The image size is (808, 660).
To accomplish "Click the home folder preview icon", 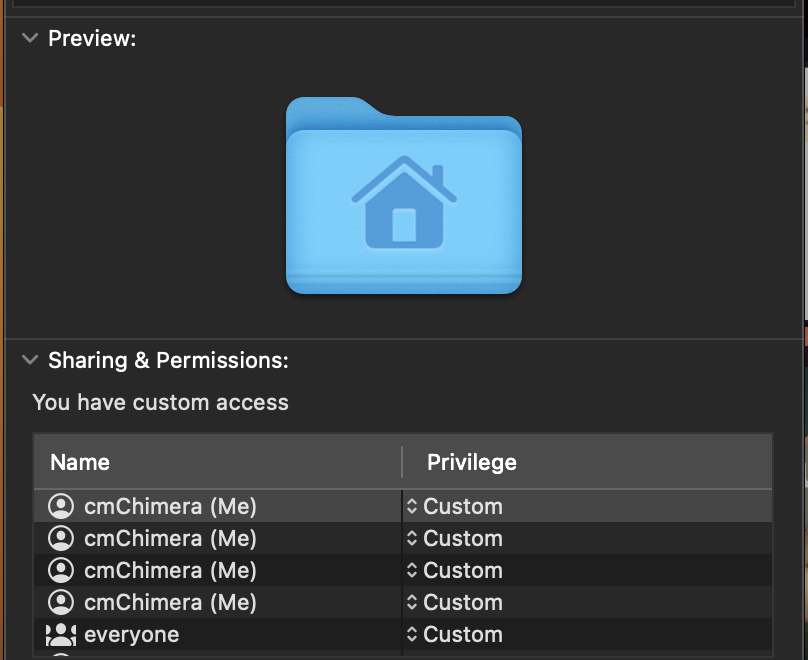I will 404,197.
